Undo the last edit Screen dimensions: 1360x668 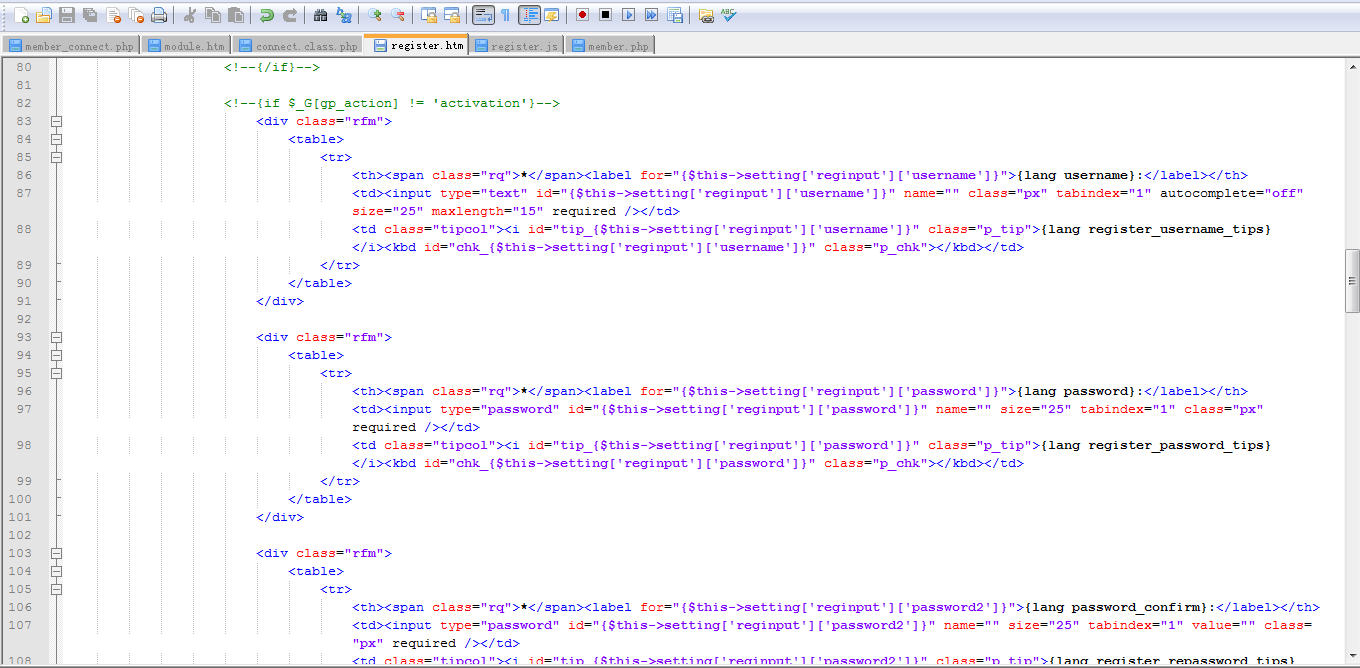click(x=266, y=15)
